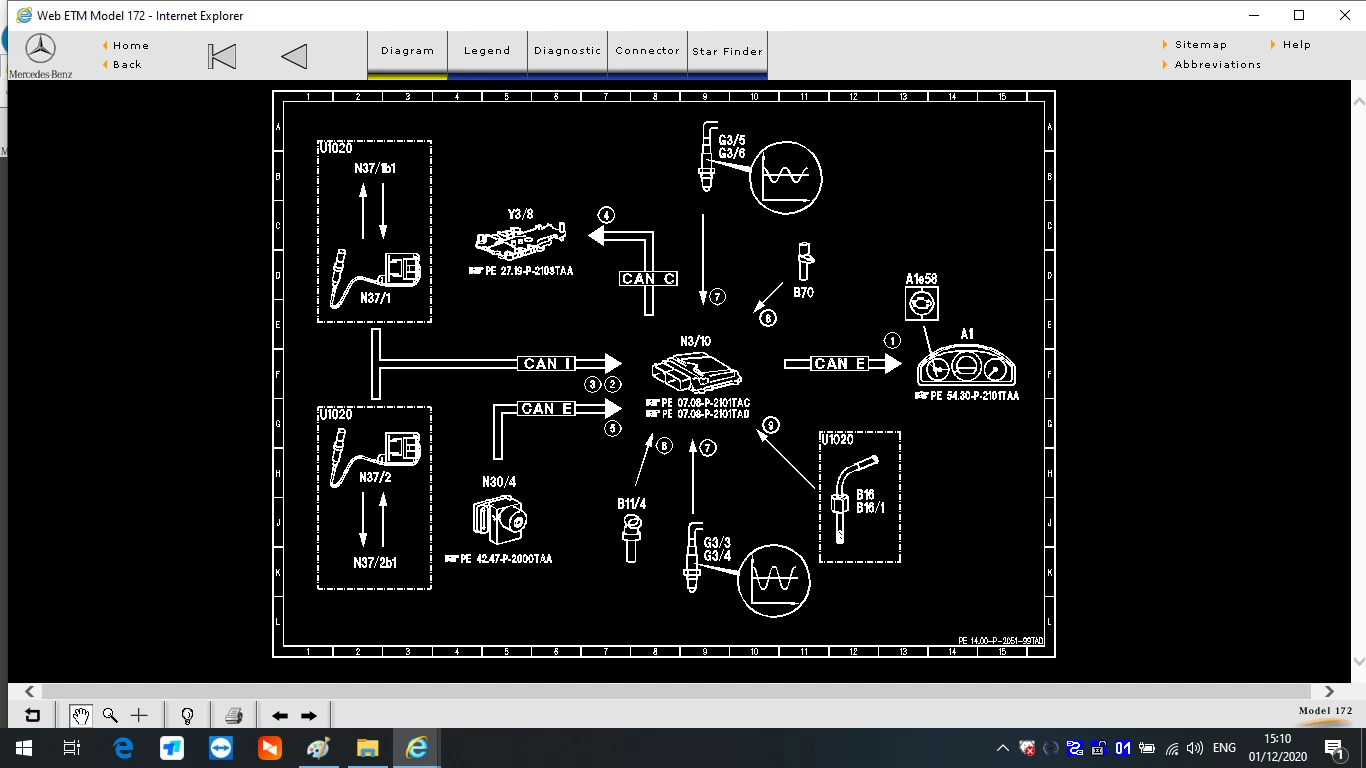The width and height of the screenshot is (1366, 768).
Task: Open the notification center icon
Action: pos(1333,748)
